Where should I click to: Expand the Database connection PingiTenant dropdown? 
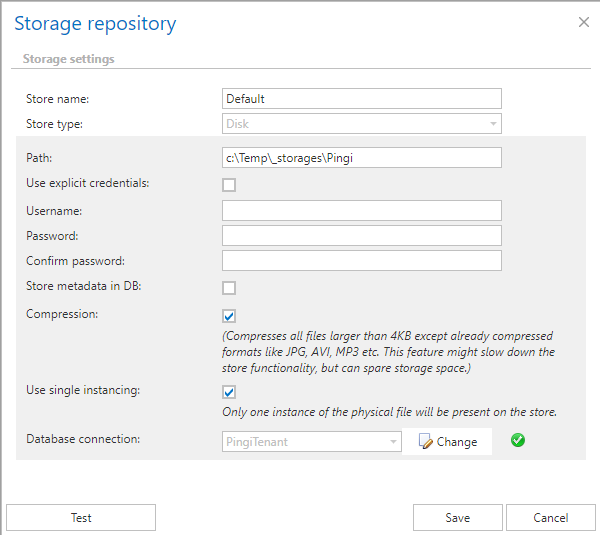point(311,442)
